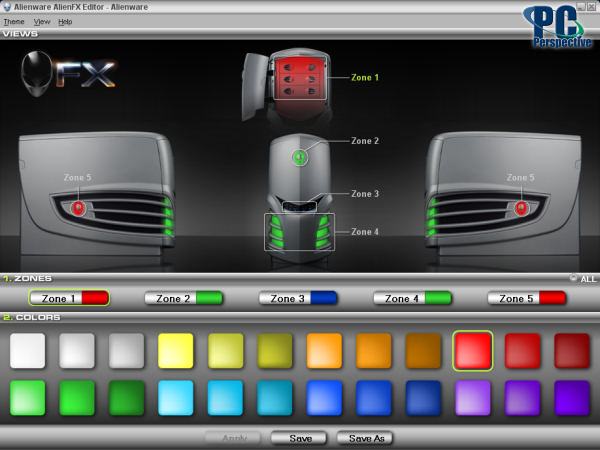Screen dimensions: 600x450
Task: Select the bright orange swatch
Action: pos(324,351)
